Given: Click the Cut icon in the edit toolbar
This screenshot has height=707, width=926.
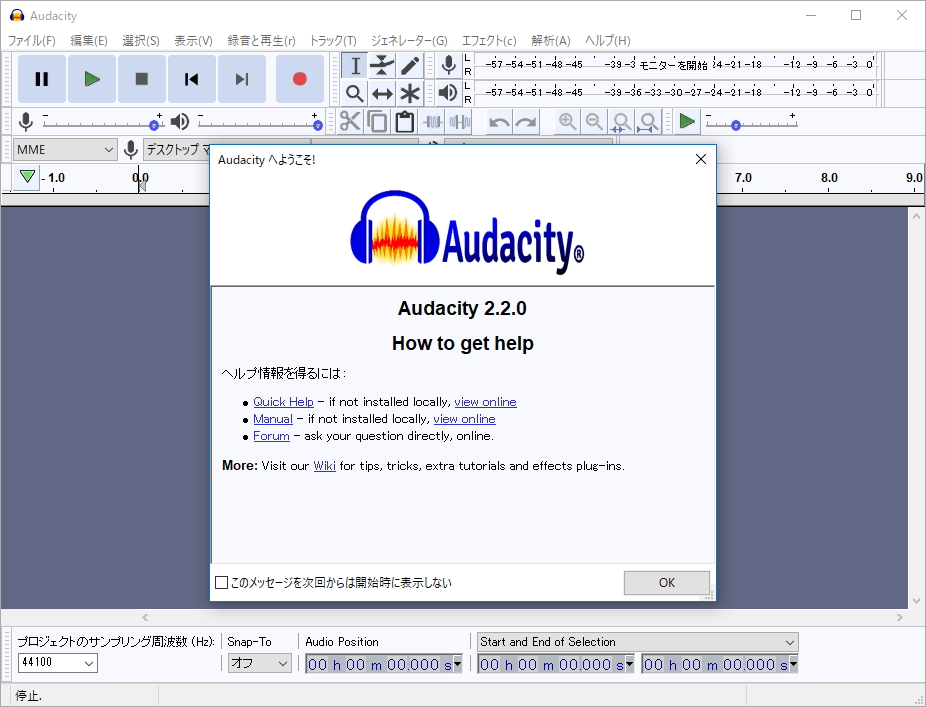Looking at the screenshot, I should pos(352,121).
